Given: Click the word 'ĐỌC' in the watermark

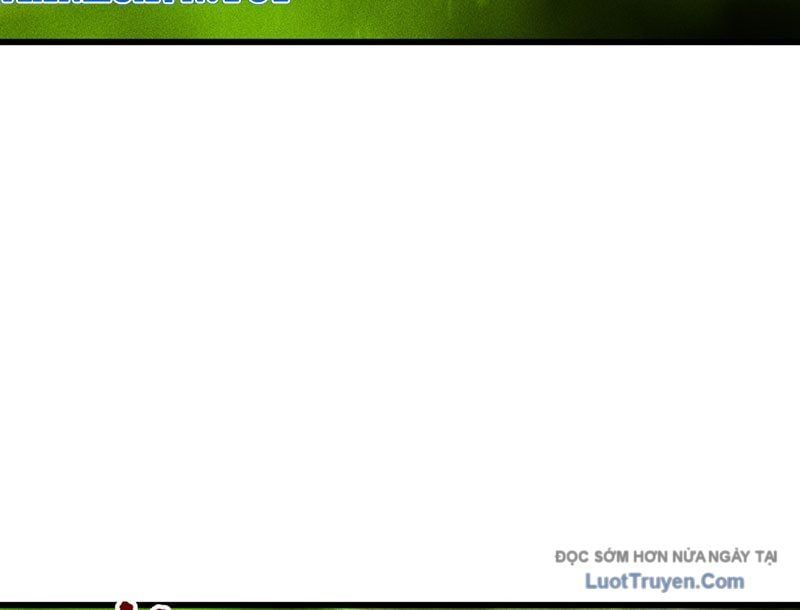Looking at the screenshot, I should click(573, 557).
